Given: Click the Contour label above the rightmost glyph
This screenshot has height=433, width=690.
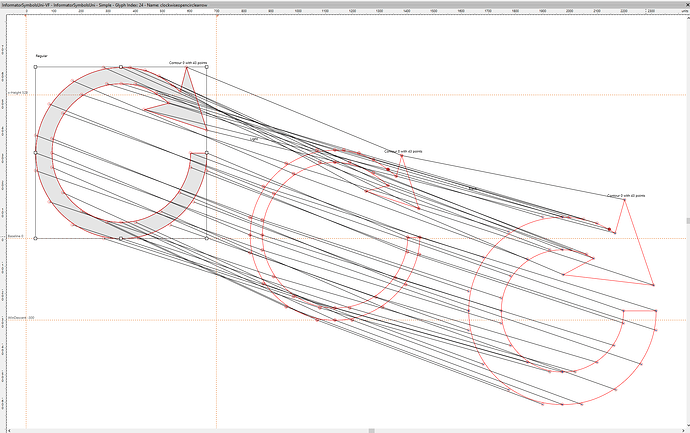Looking at the screenshot, I should pyautogui.click(x=626, y=195).
